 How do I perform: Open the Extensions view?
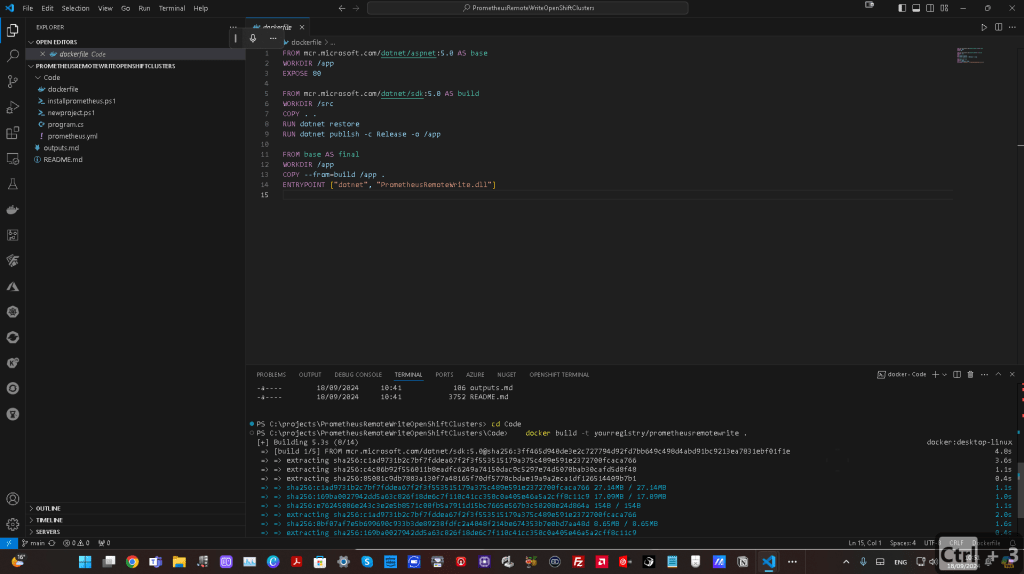(x=12, y=133)
